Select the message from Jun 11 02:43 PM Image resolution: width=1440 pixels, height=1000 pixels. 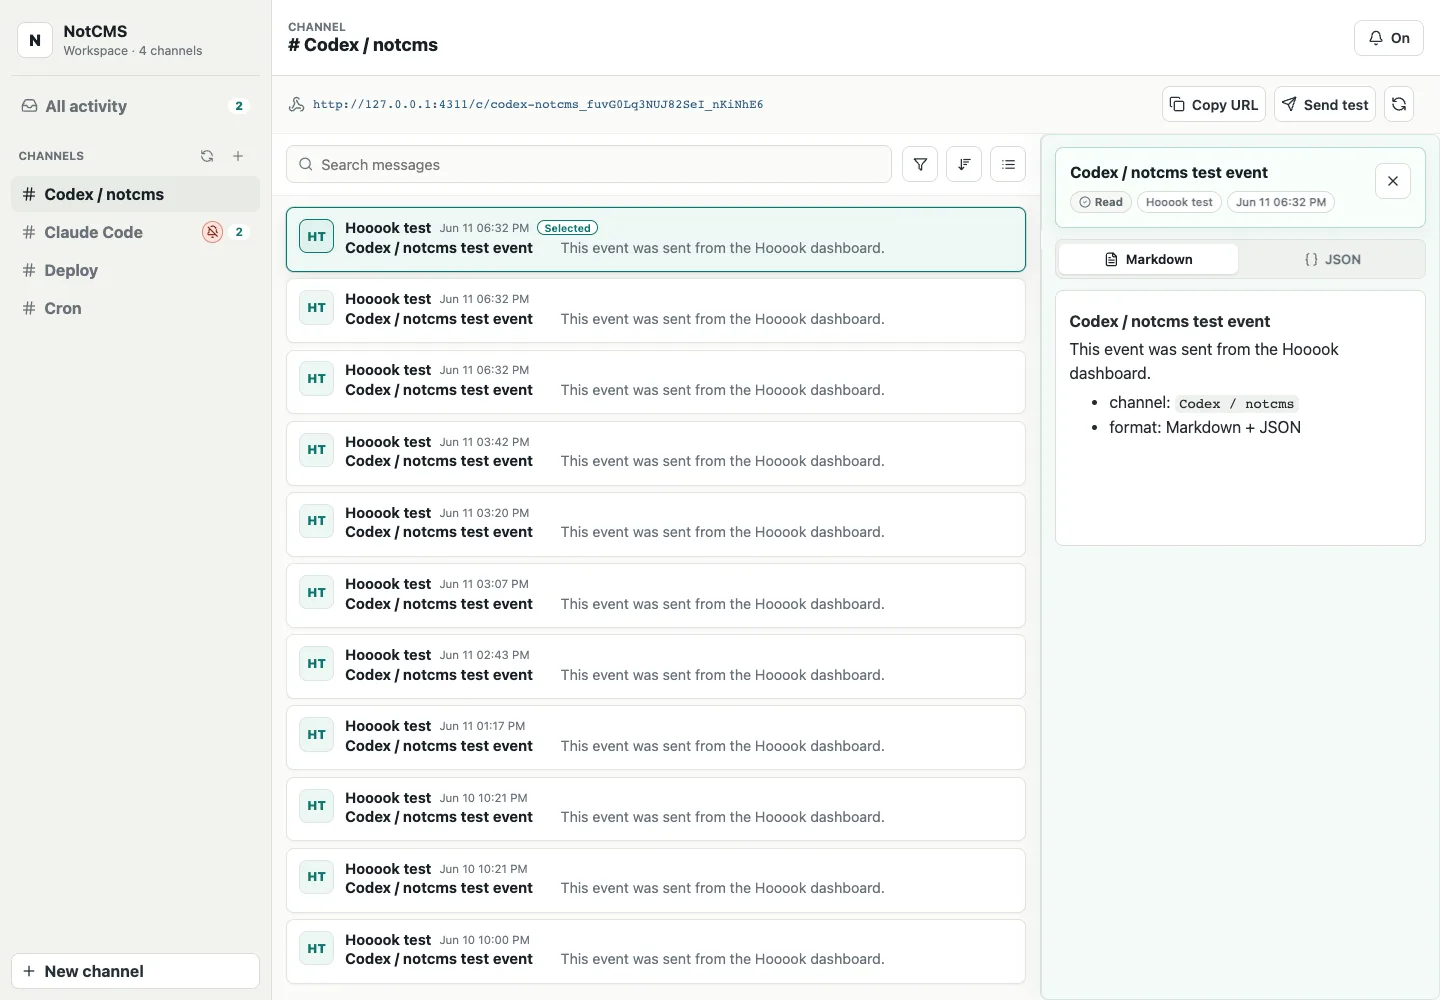click(656, 666)
